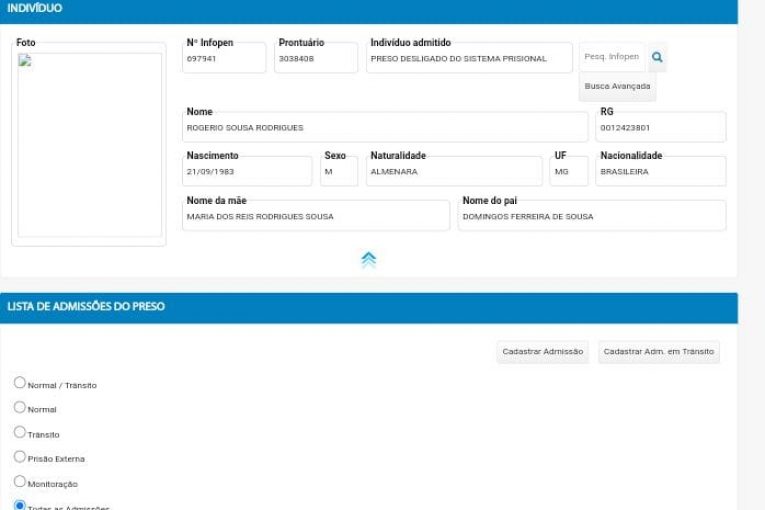
Task: Choose the Trânsito radio option
Action: click(x=20, y=433)
